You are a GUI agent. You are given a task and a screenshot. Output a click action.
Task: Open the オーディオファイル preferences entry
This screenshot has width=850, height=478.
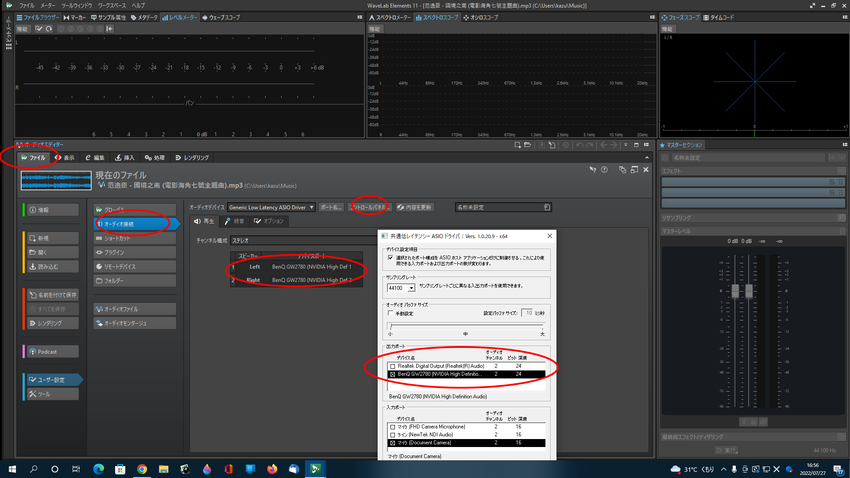tap(134, 309)
